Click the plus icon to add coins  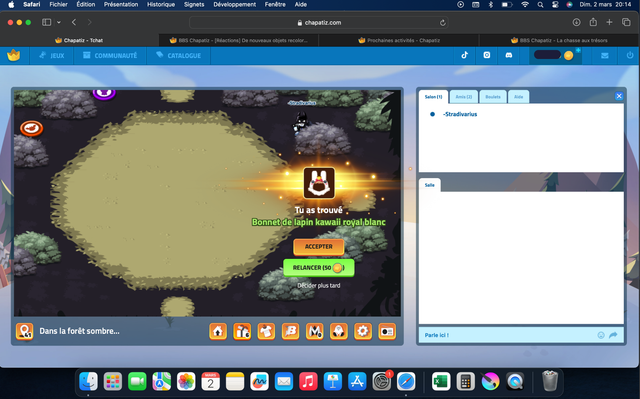pos(578,50)
